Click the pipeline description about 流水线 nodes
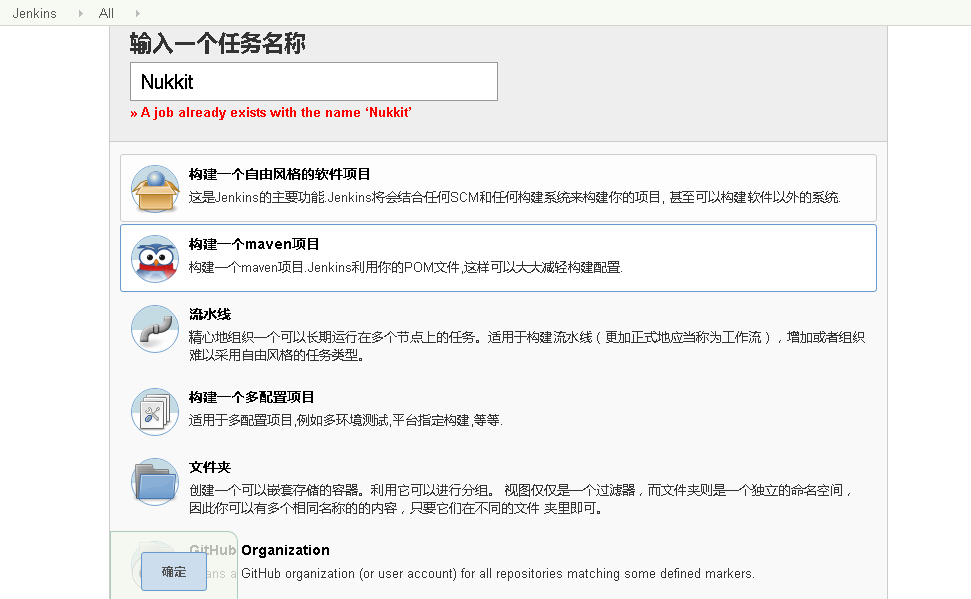Viewport: 971px width, 599px height. 527,346
